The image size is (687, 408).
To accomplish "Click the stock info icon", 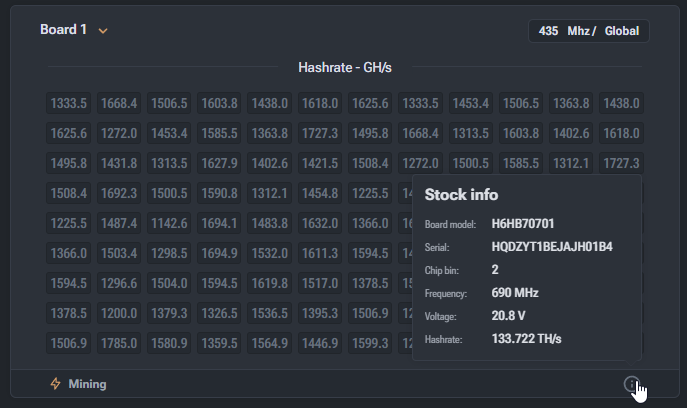I will point(631,384).
